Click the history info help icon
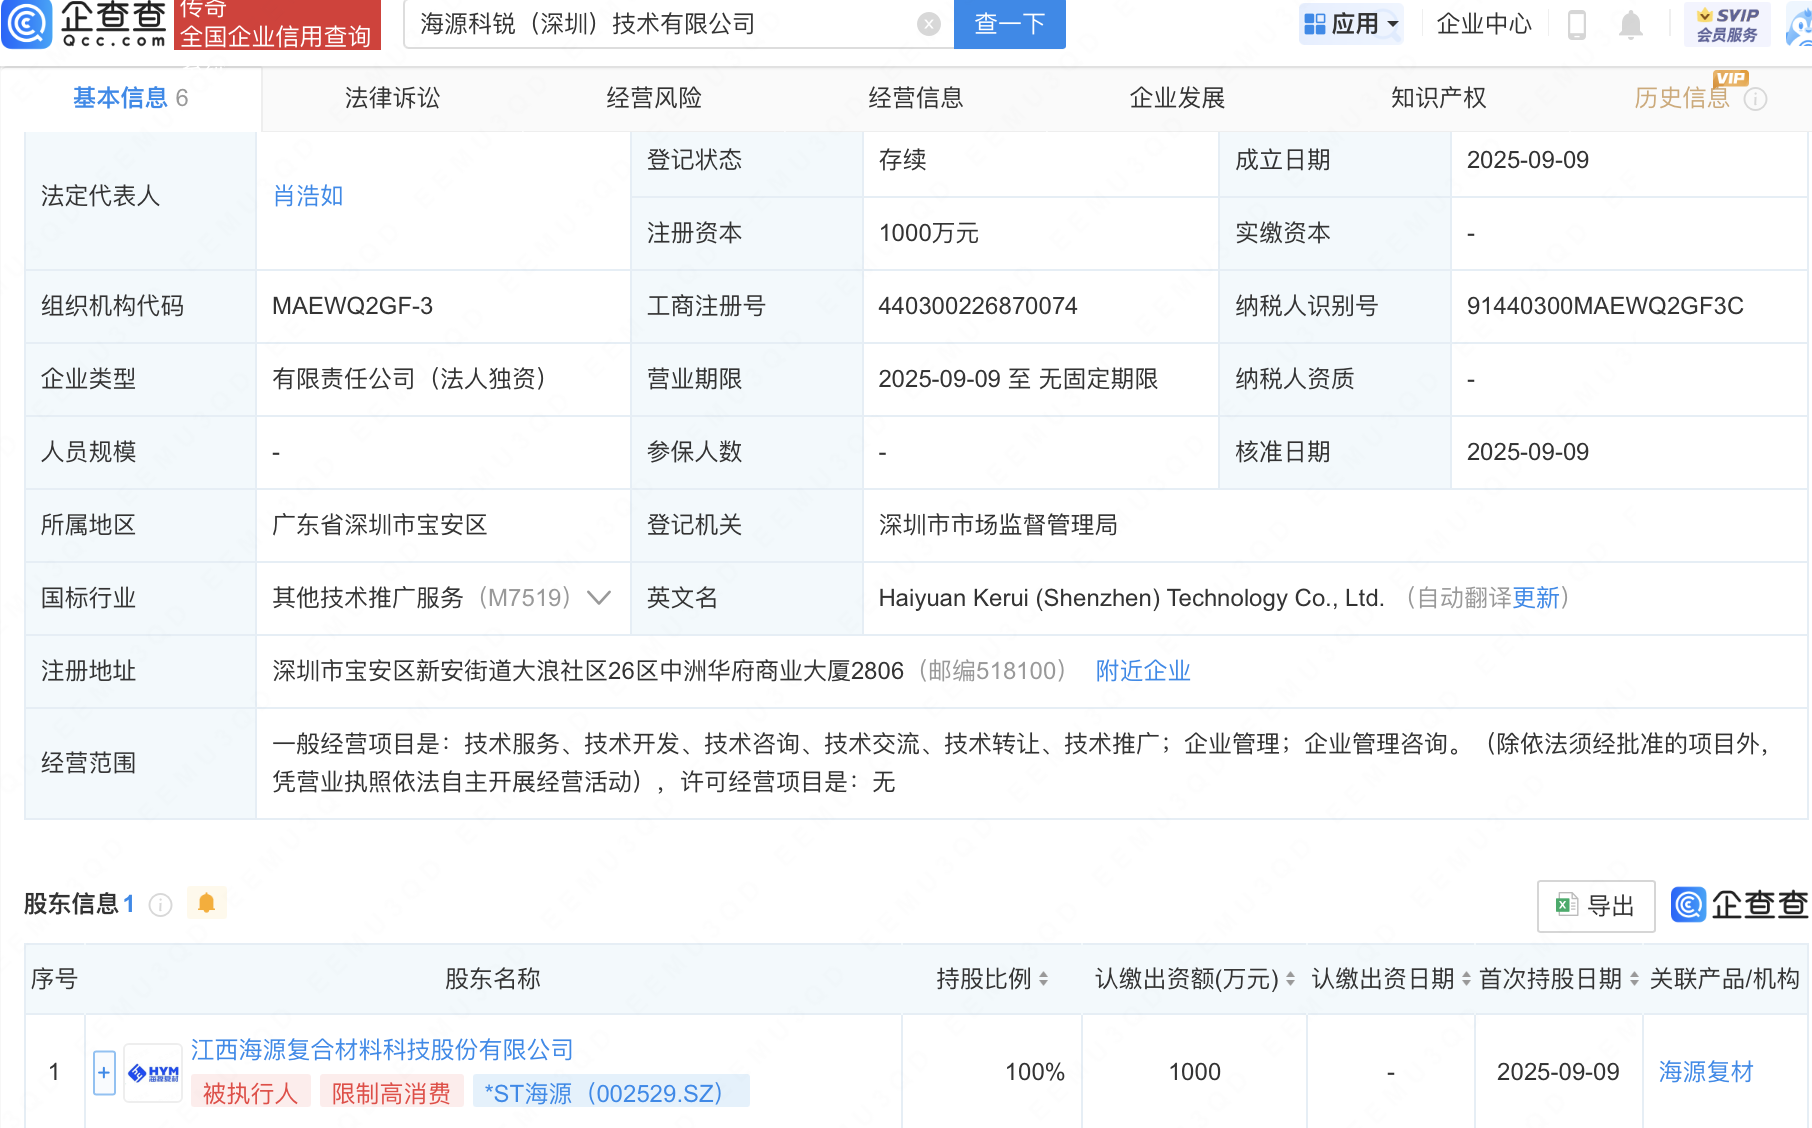 click(1755, 99)
